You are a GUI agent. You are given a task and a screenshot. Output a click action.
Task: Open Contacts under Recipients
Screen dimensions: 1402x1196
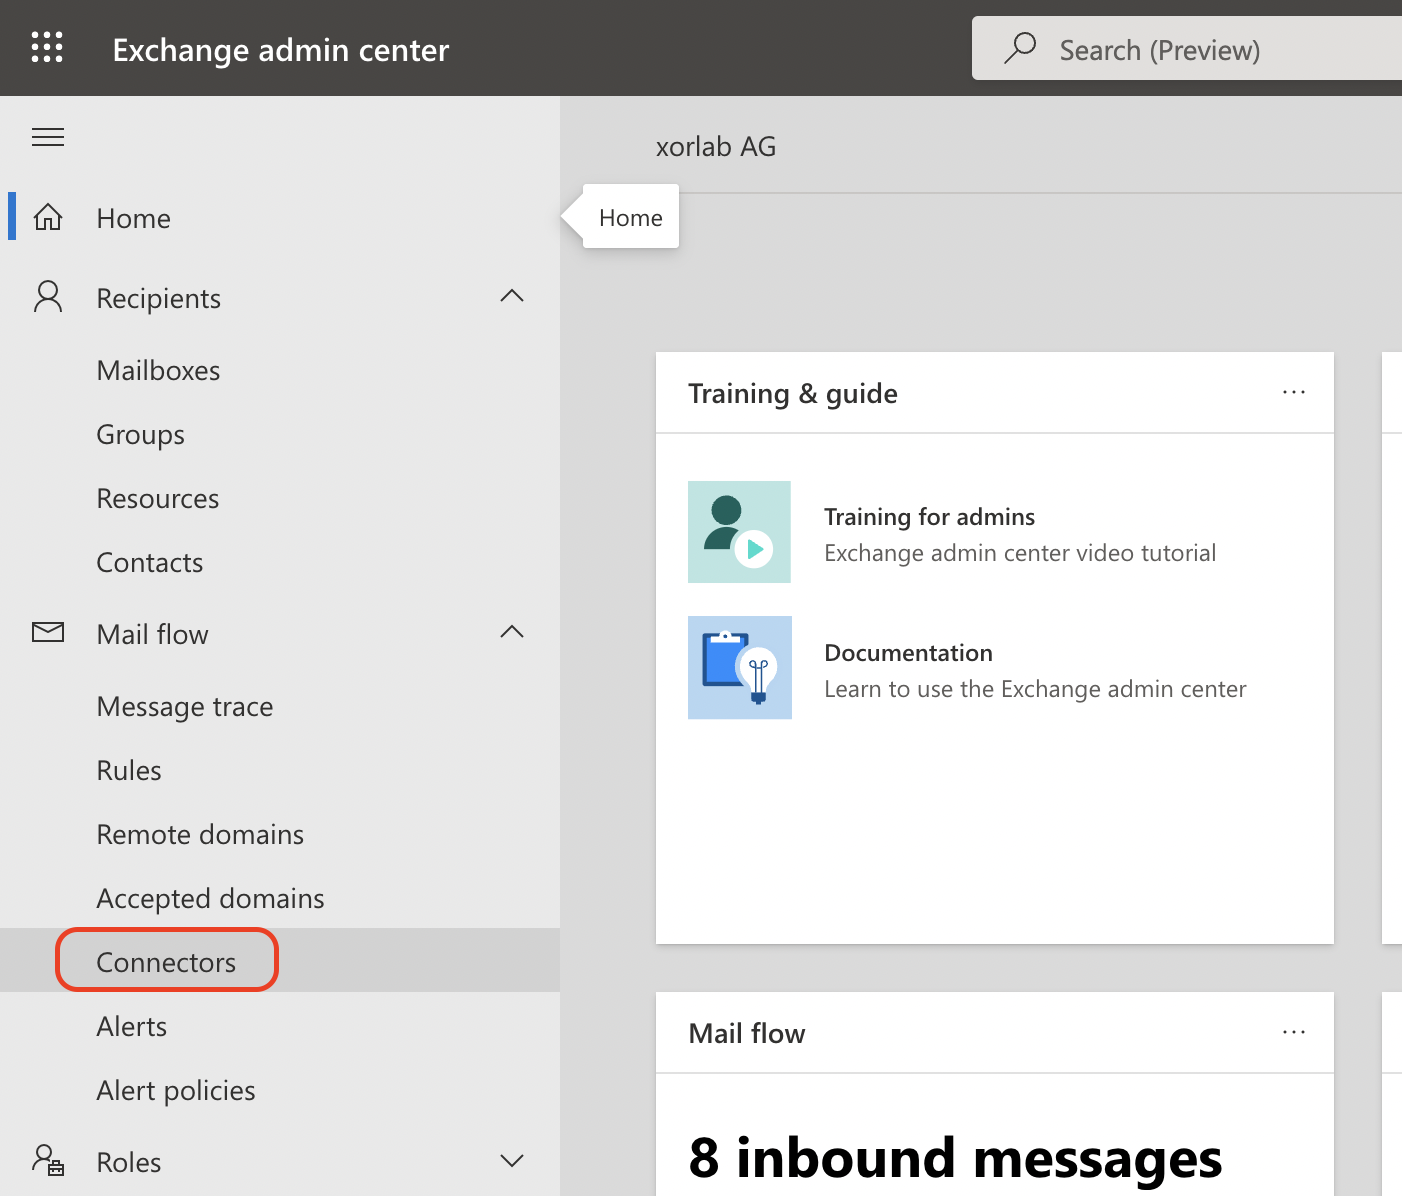[x=150, y=563]
